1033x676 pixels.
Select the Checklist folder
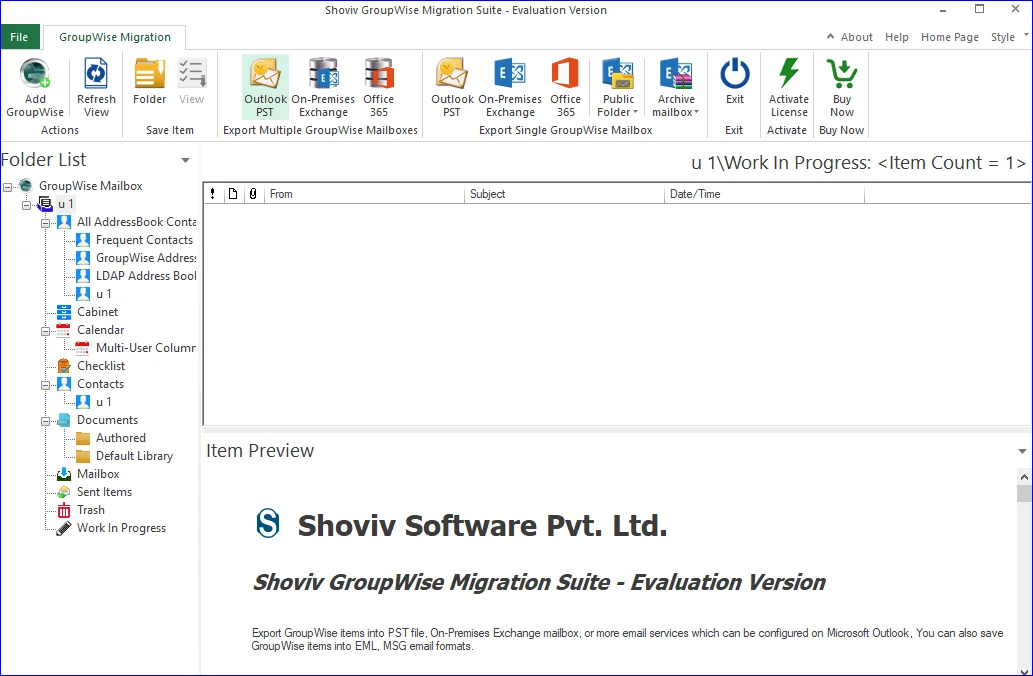101,366
